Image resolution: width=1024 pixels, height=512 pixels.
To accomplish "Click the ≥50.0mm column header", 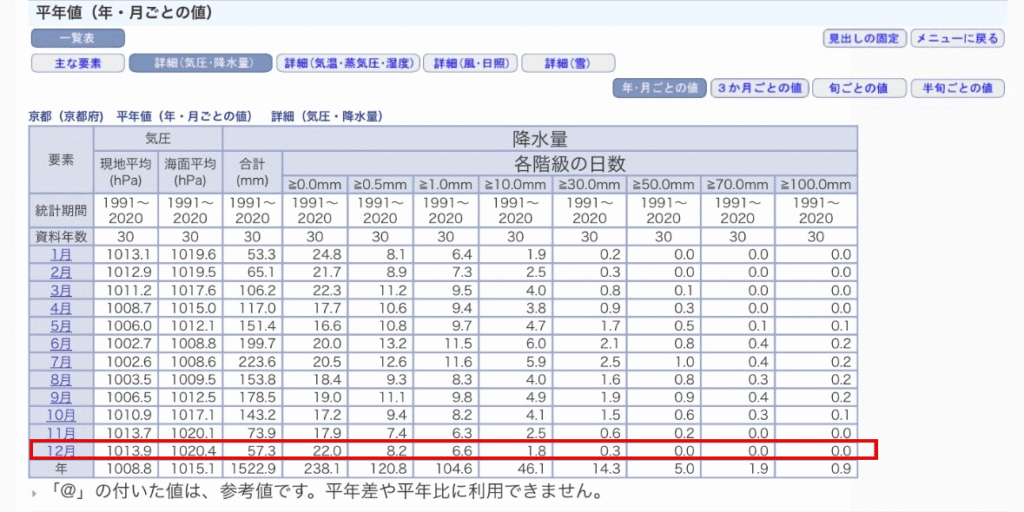I will [664, 184].
